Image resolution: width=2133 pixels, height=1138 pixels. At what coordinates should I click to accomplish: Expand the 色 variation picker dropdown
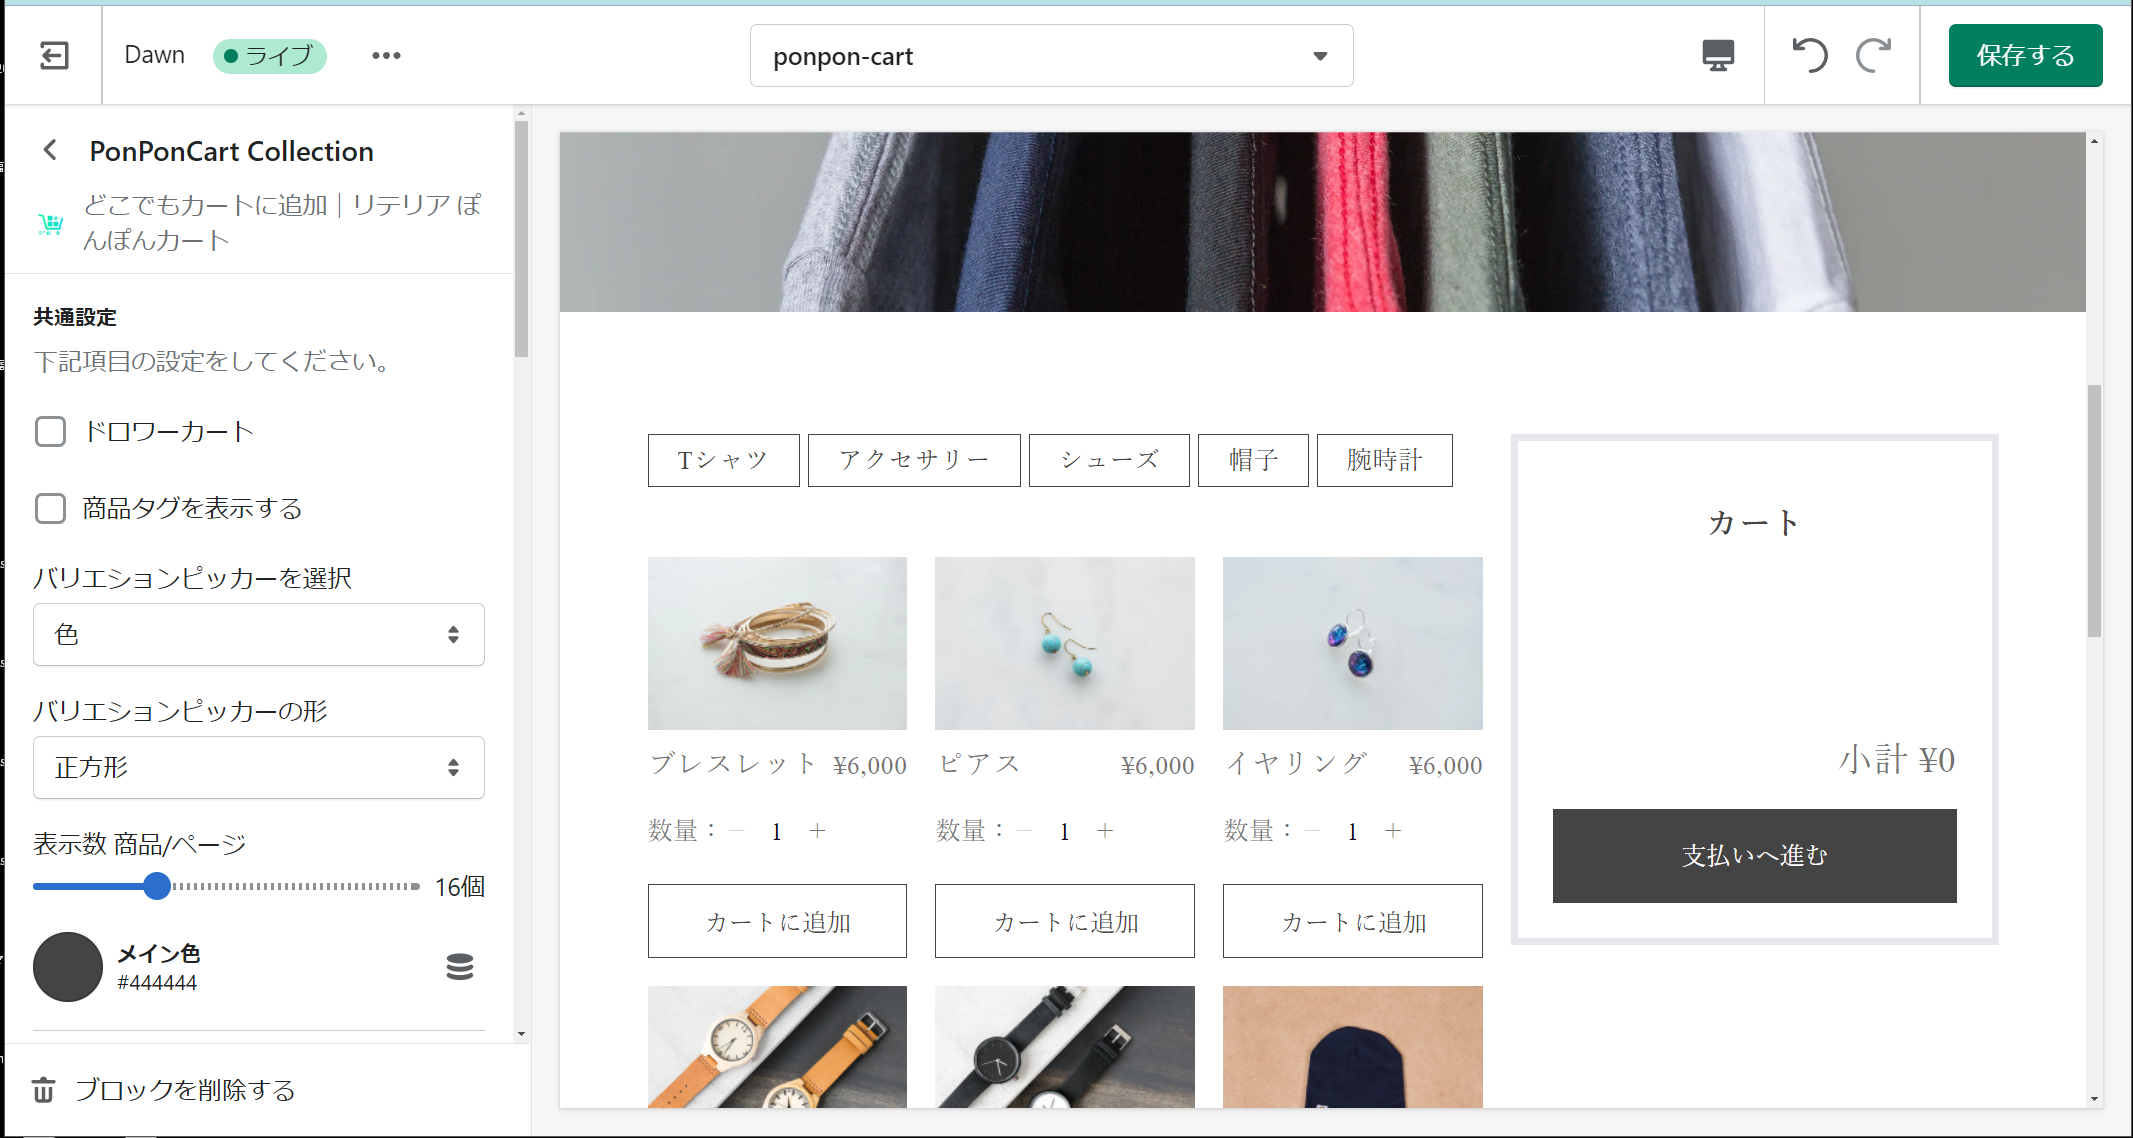click(259, 634)
